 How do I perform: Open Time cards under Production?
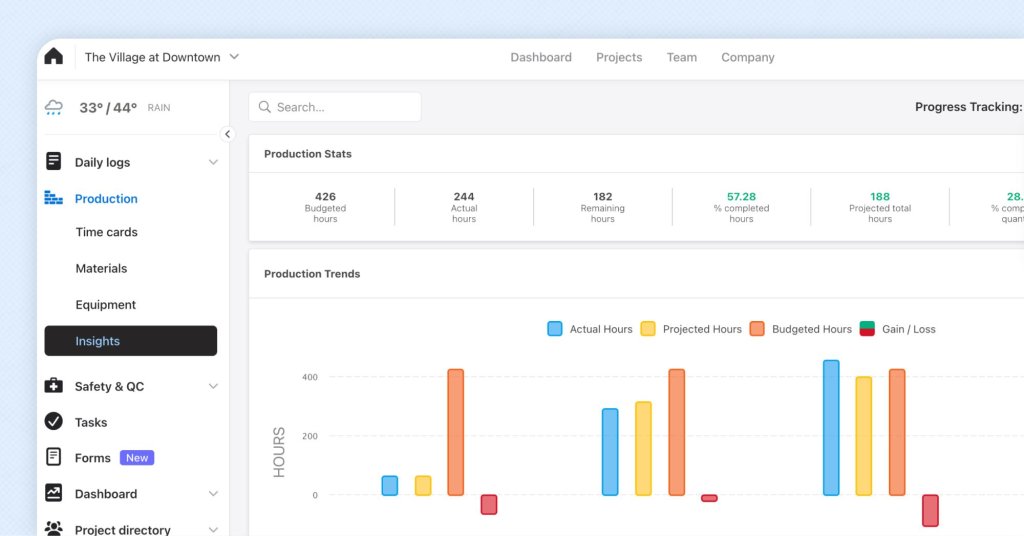click(107, 232)
